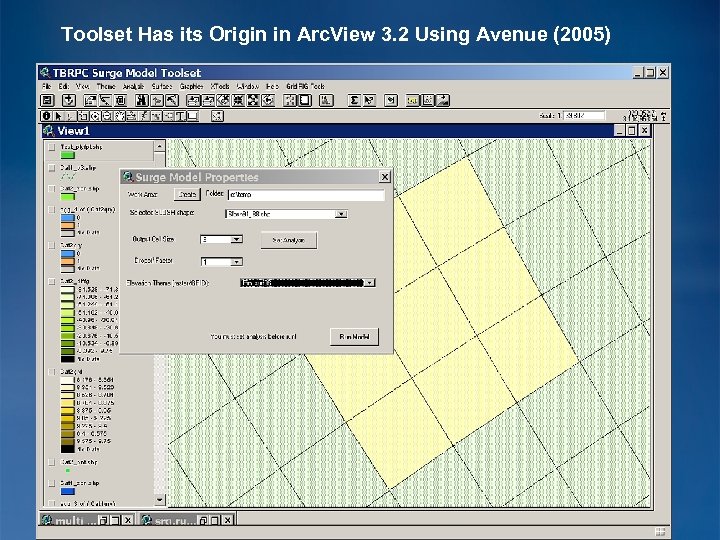The height and width of the screenshot is (540, 720).
Task: Click the Sigma statistics toolbar icon
Action: click(x=354, y=100)
